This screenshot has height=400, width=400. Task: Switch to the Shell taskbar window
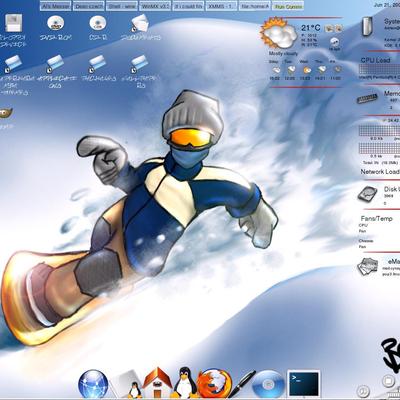pyautogui.click(x=122, y=6)
